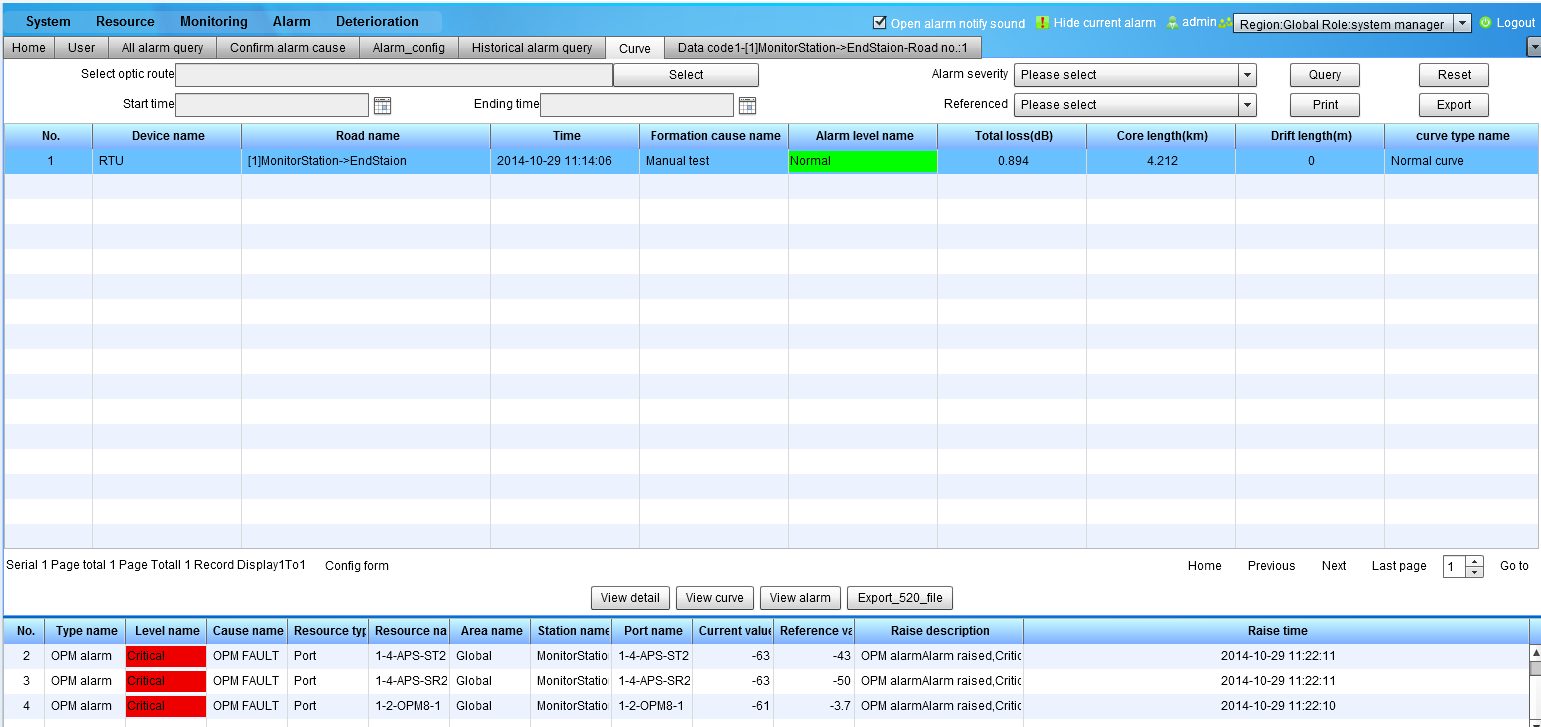
Task: Click the Export_520_file button
Action: (900, 598)
